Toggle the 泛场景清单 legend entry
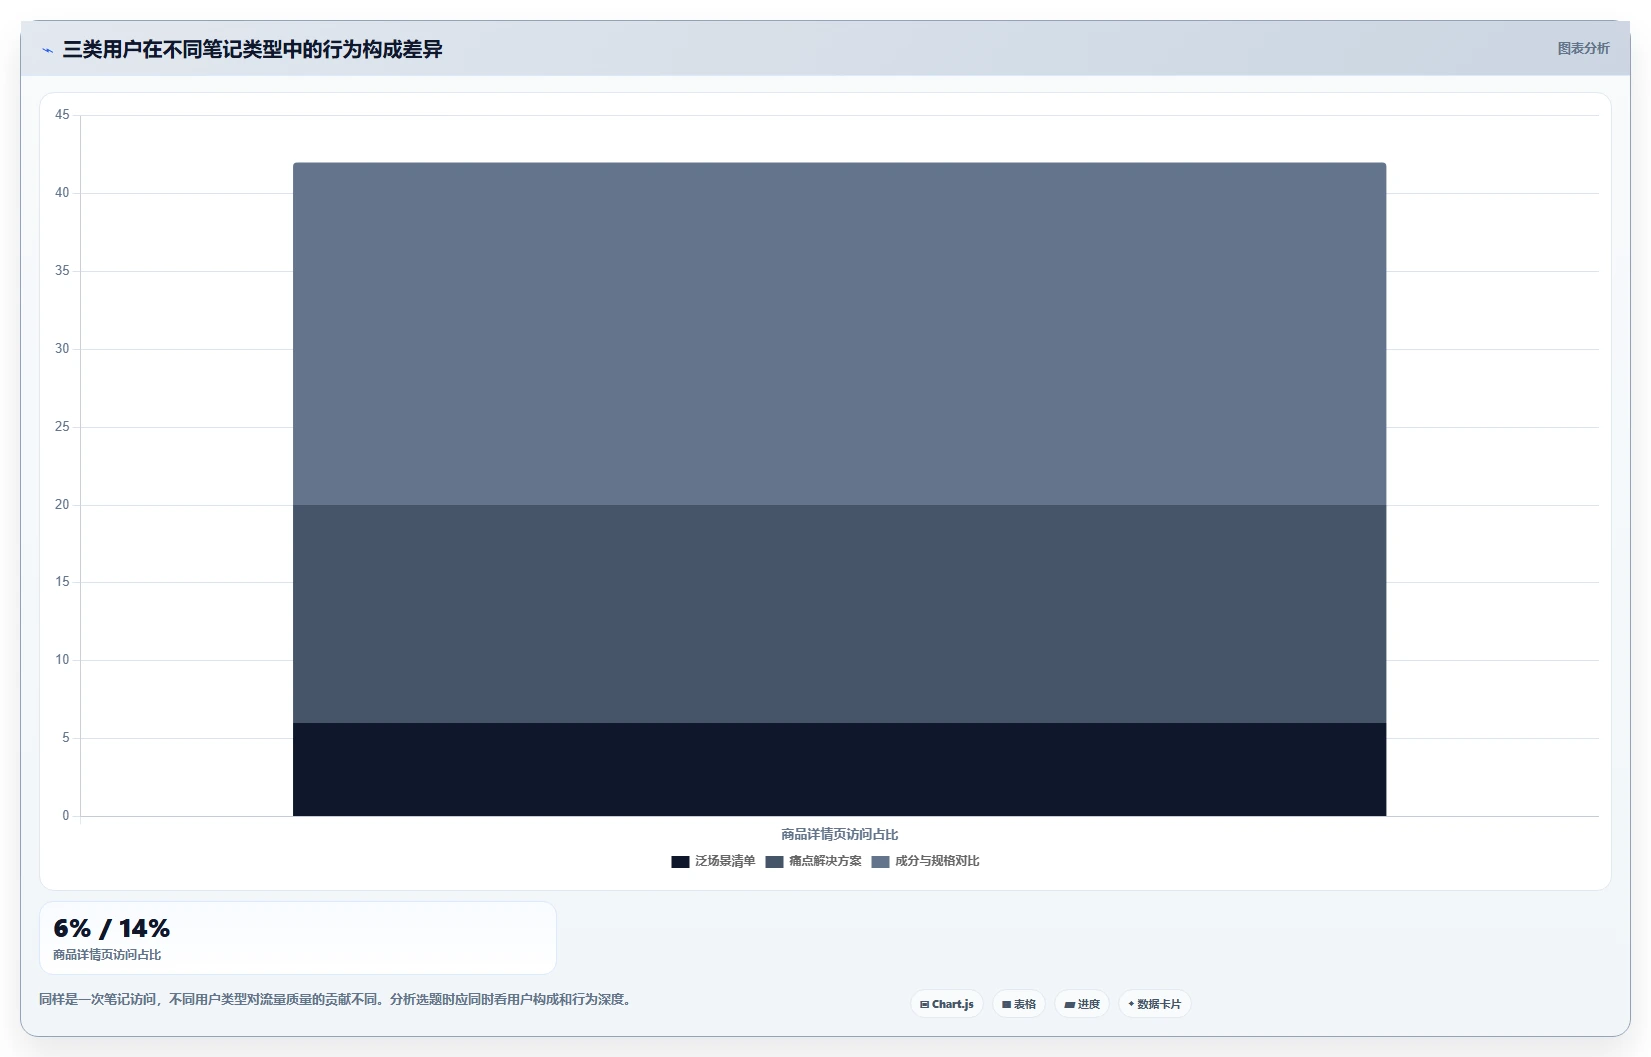The width and height of the screenshot is (1651, 1057). coord(713,861)
